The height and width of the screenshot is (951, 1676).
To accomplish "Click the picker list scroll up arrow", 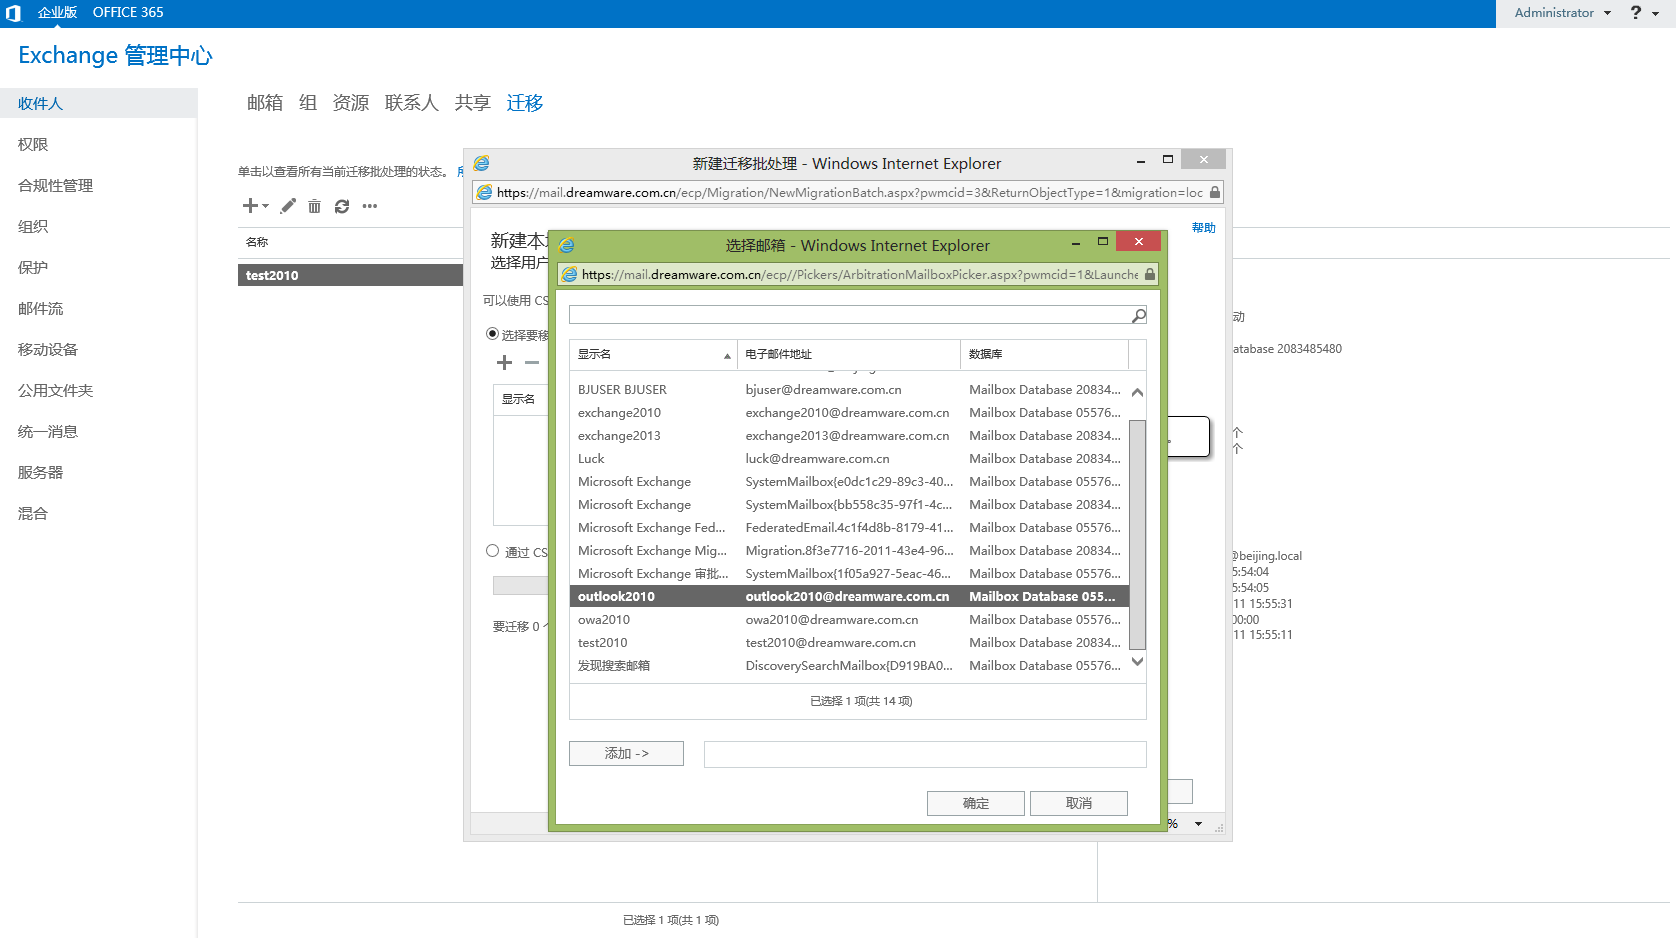I will pyautogui.click(x=1138, y=392).
